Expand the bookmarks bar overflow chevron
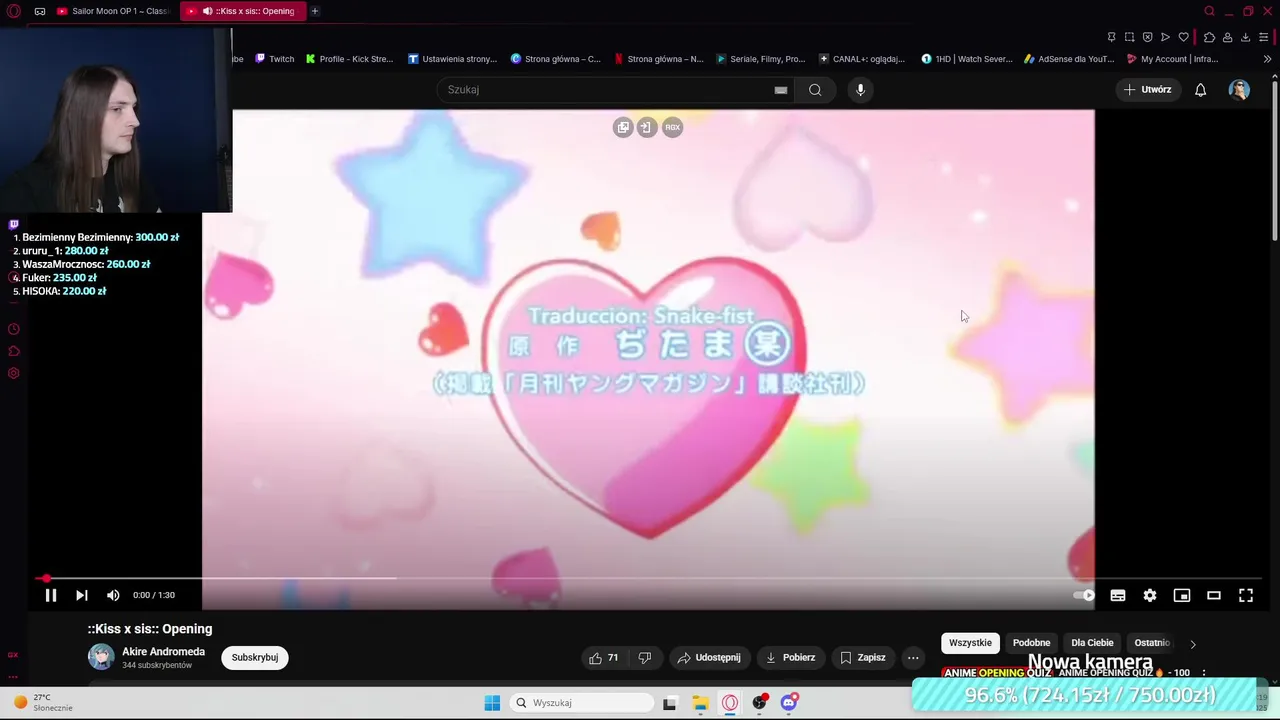This screenshot has width=1280, height=720. click(x=1267, y=59)
